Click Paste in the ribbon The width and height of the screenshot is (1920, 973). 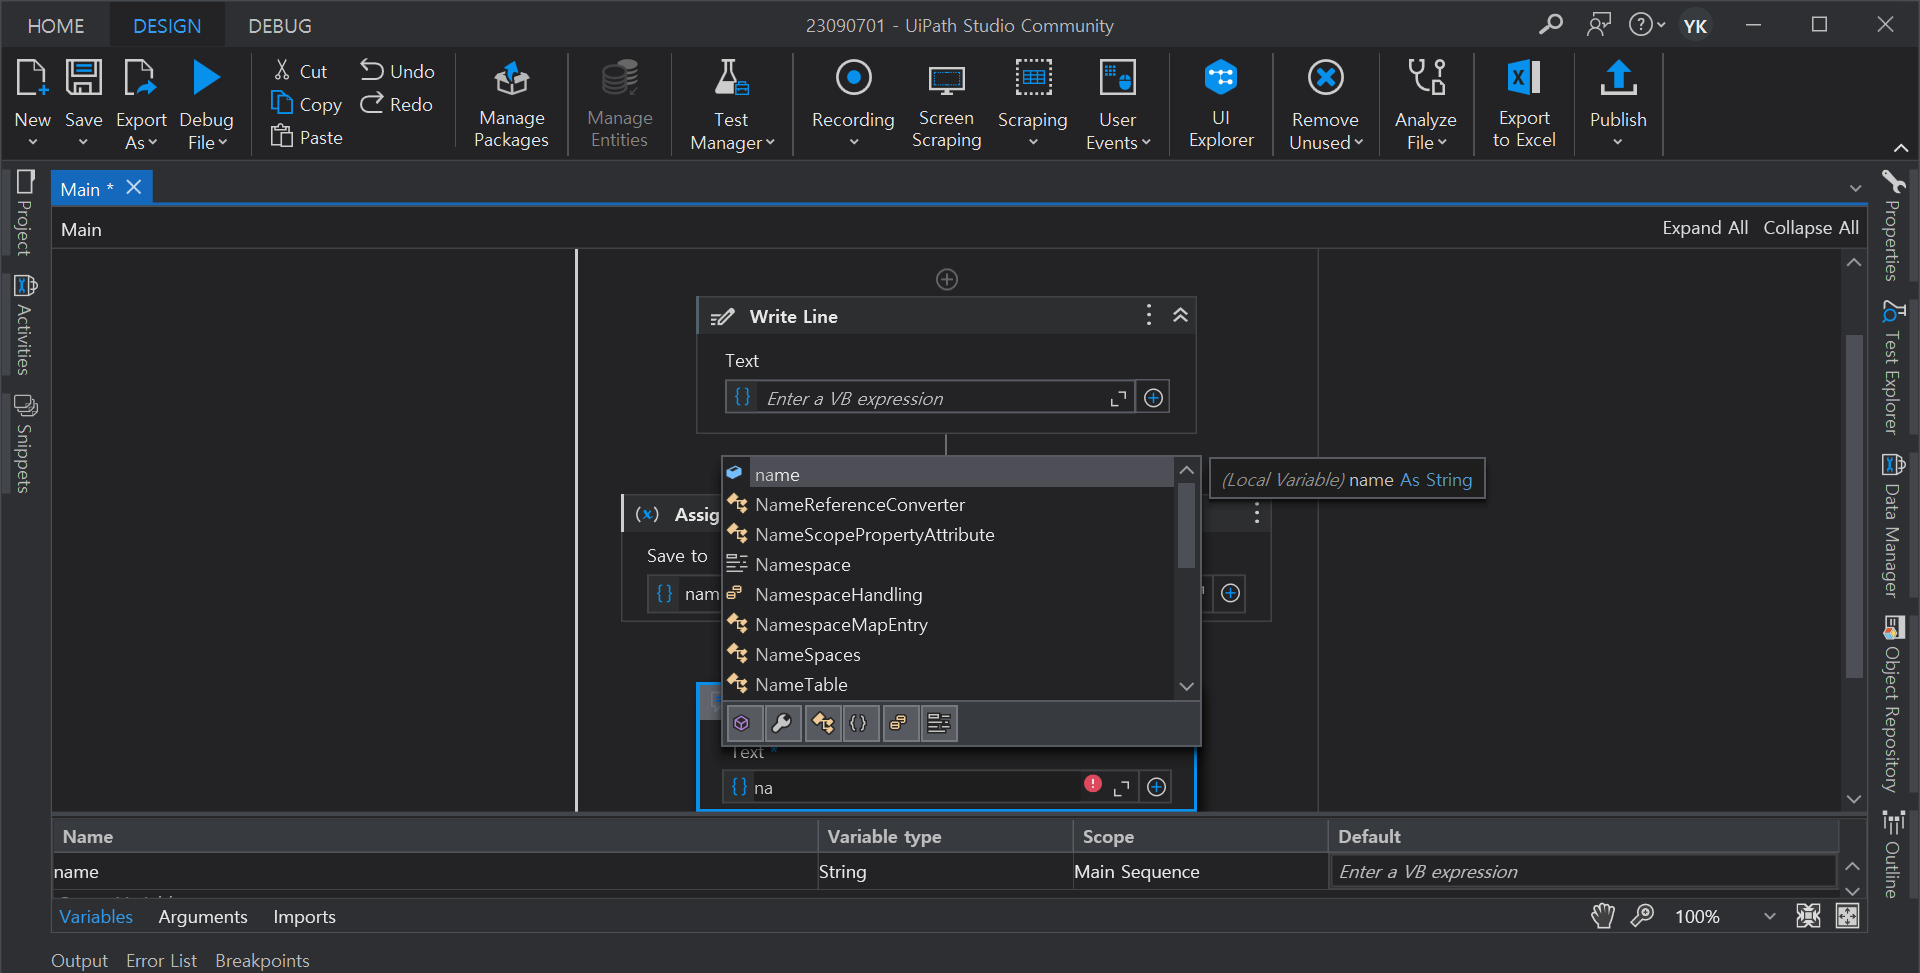307,137
